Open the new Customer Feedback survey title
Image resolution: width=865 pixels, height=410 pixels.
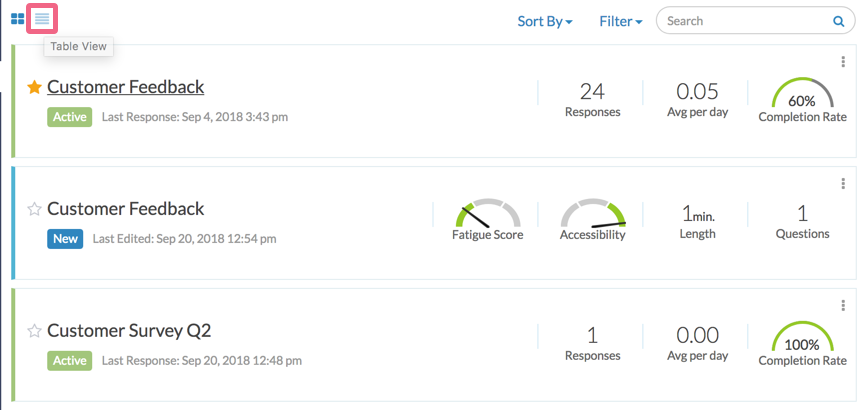[x=125, y=209]
